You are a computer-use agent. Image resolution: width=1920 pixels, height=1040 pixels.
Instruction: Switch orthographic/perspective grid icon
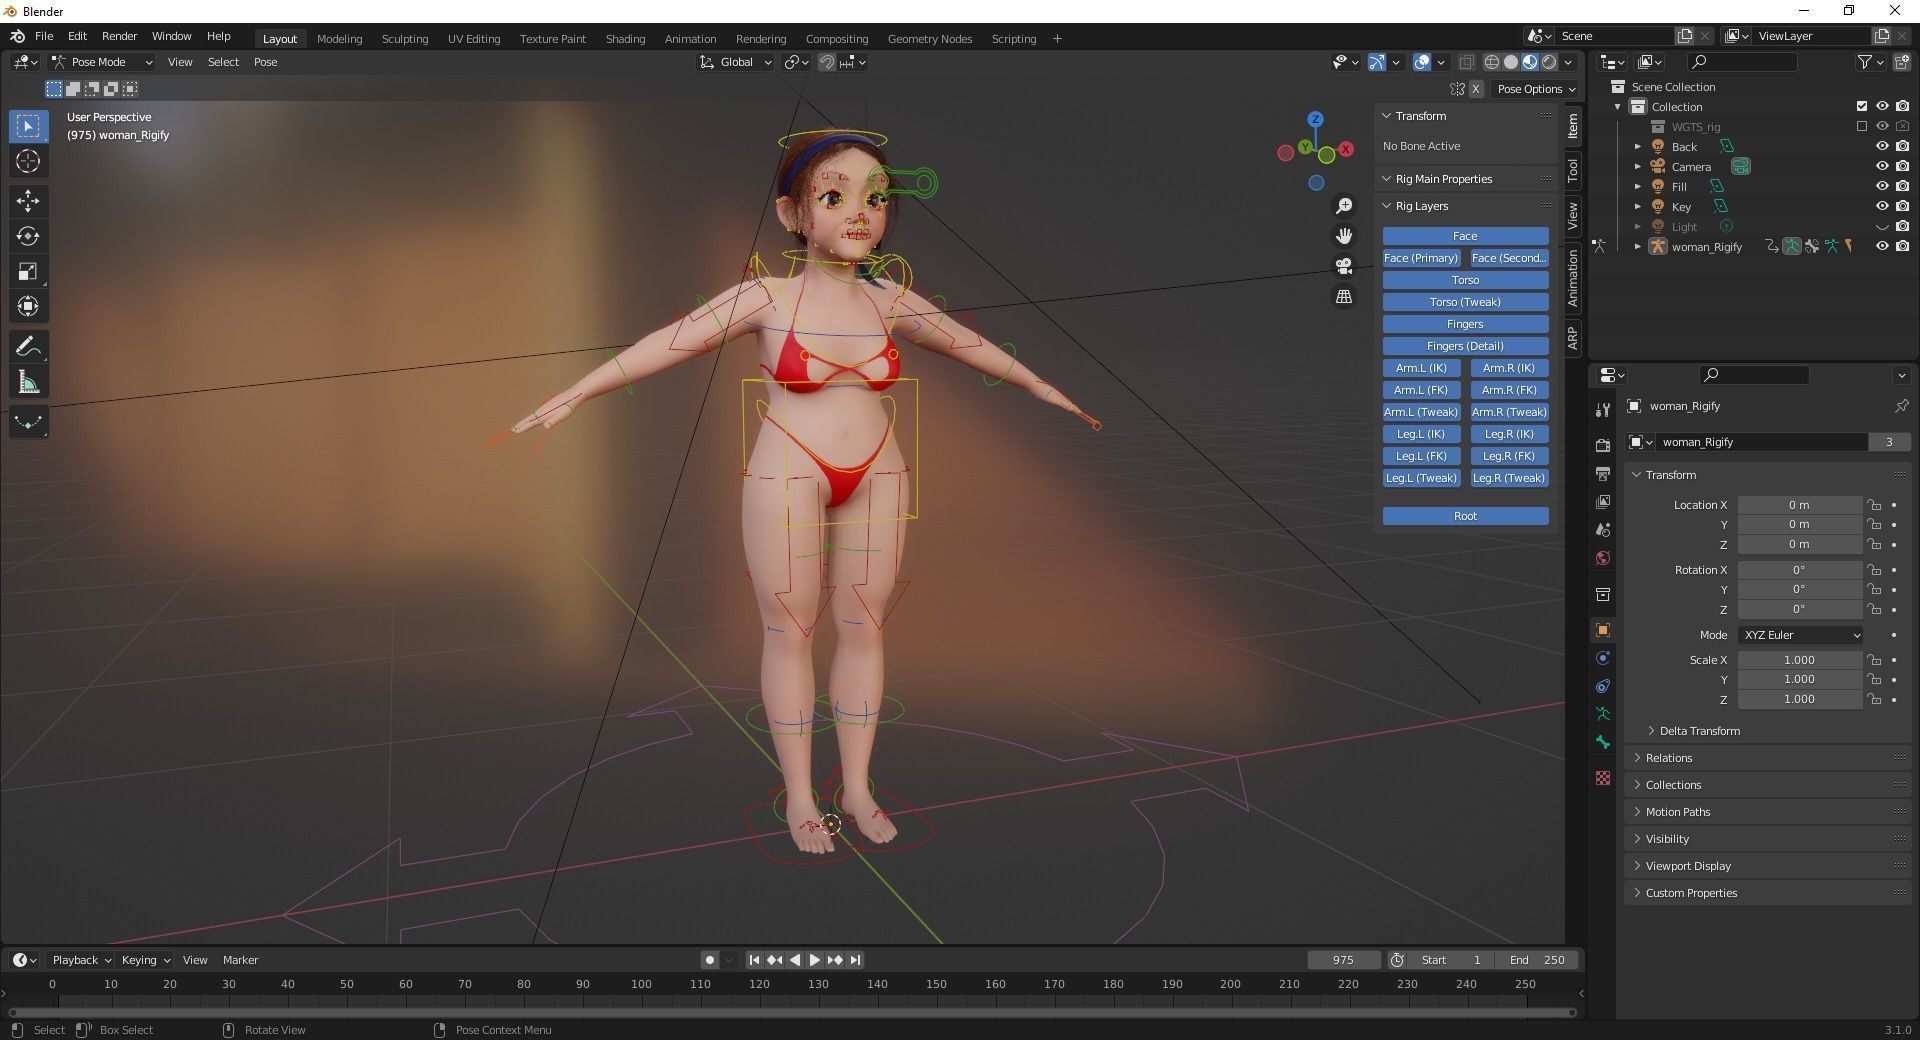(1344, 297)
